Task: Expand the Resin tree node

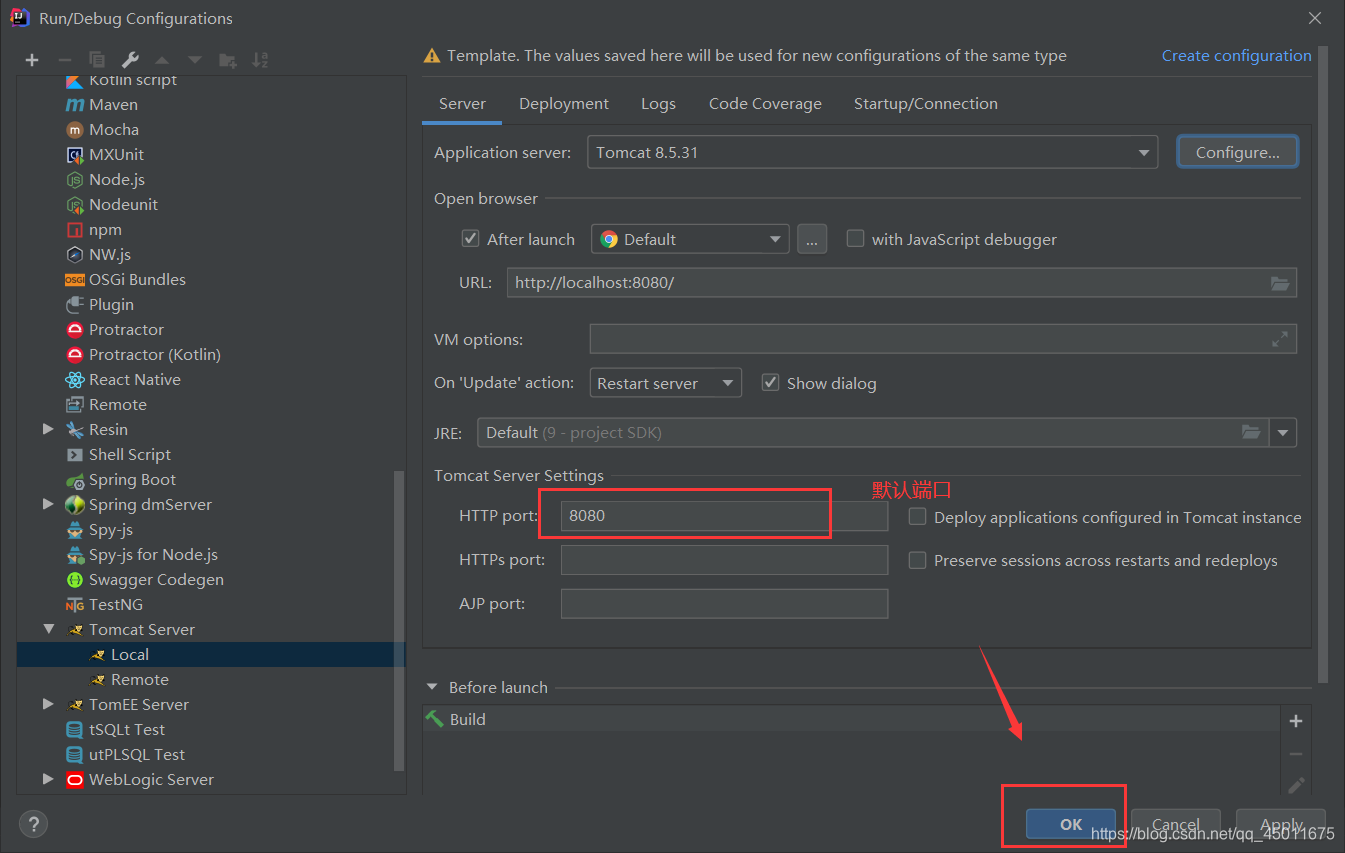Action: [x=48, y=429]
